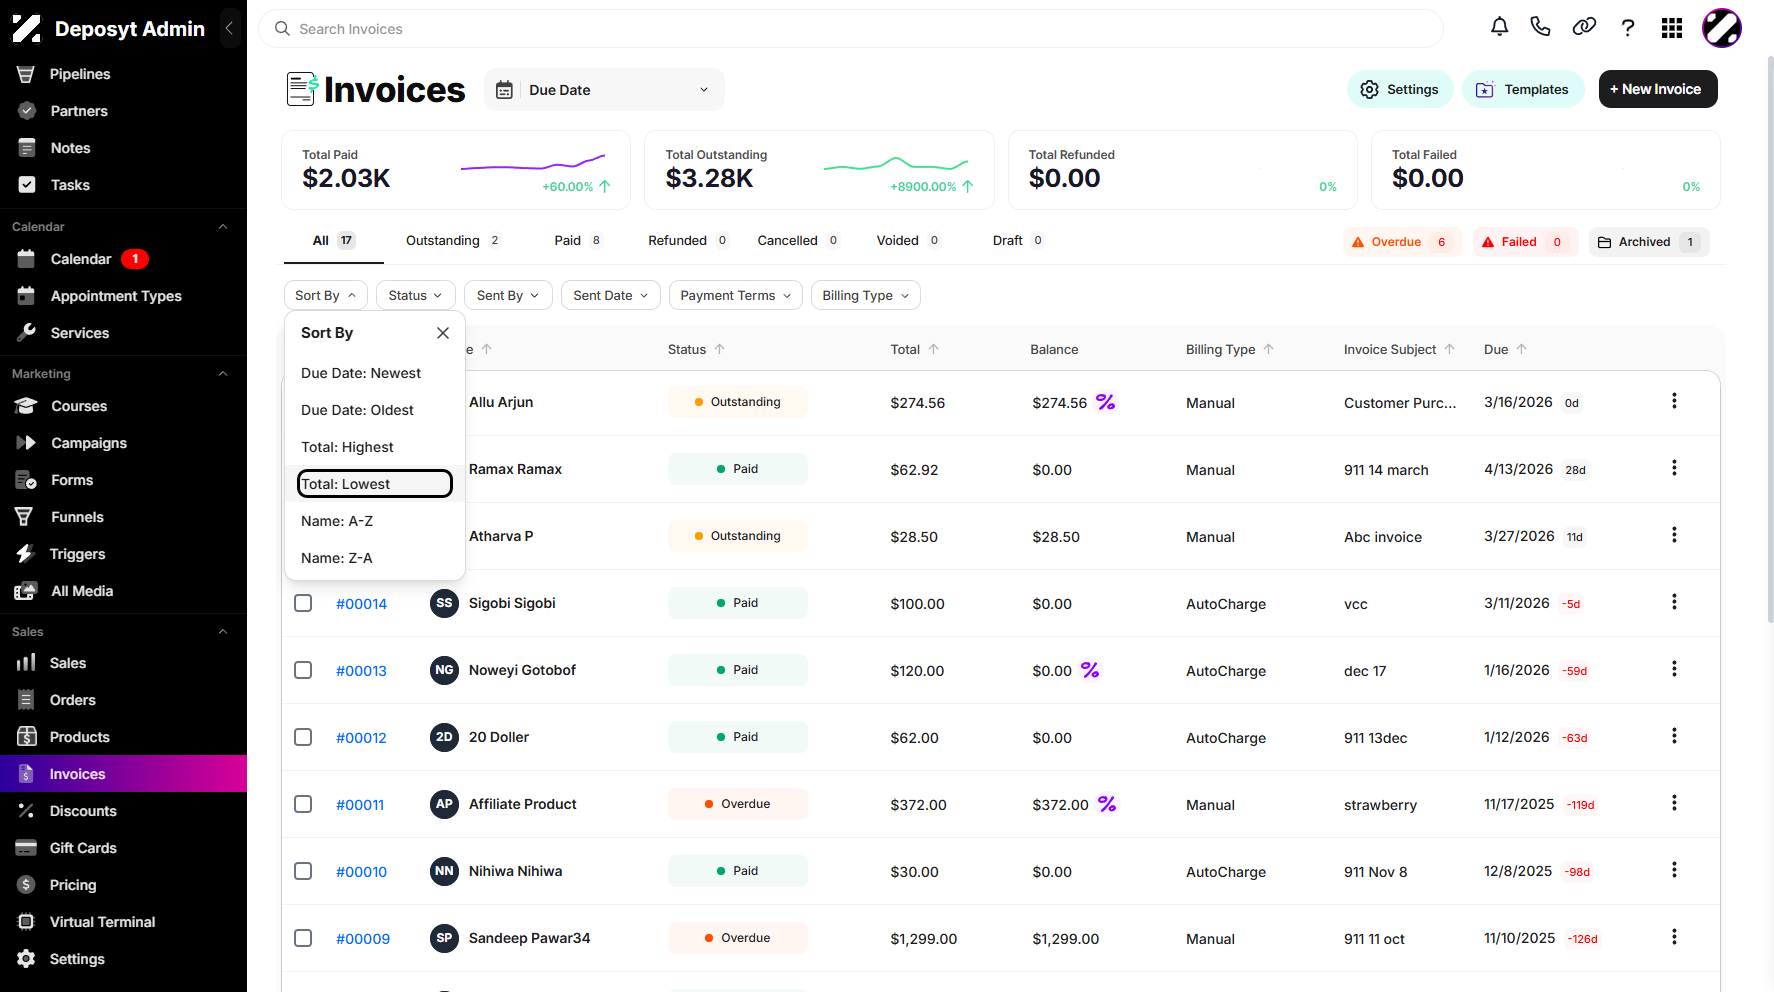Switch to the Outstanding tab

[453, 241]
